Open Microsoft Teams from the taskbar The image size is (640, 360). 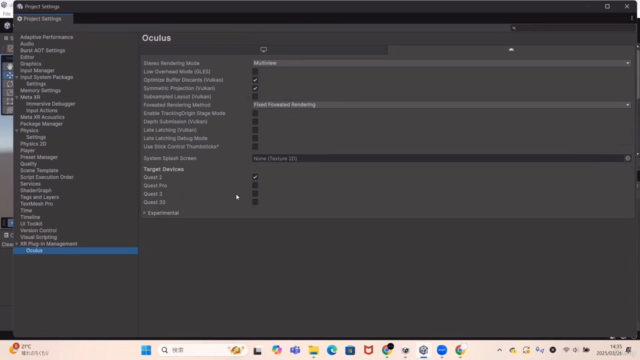click(x=295, y=350)
